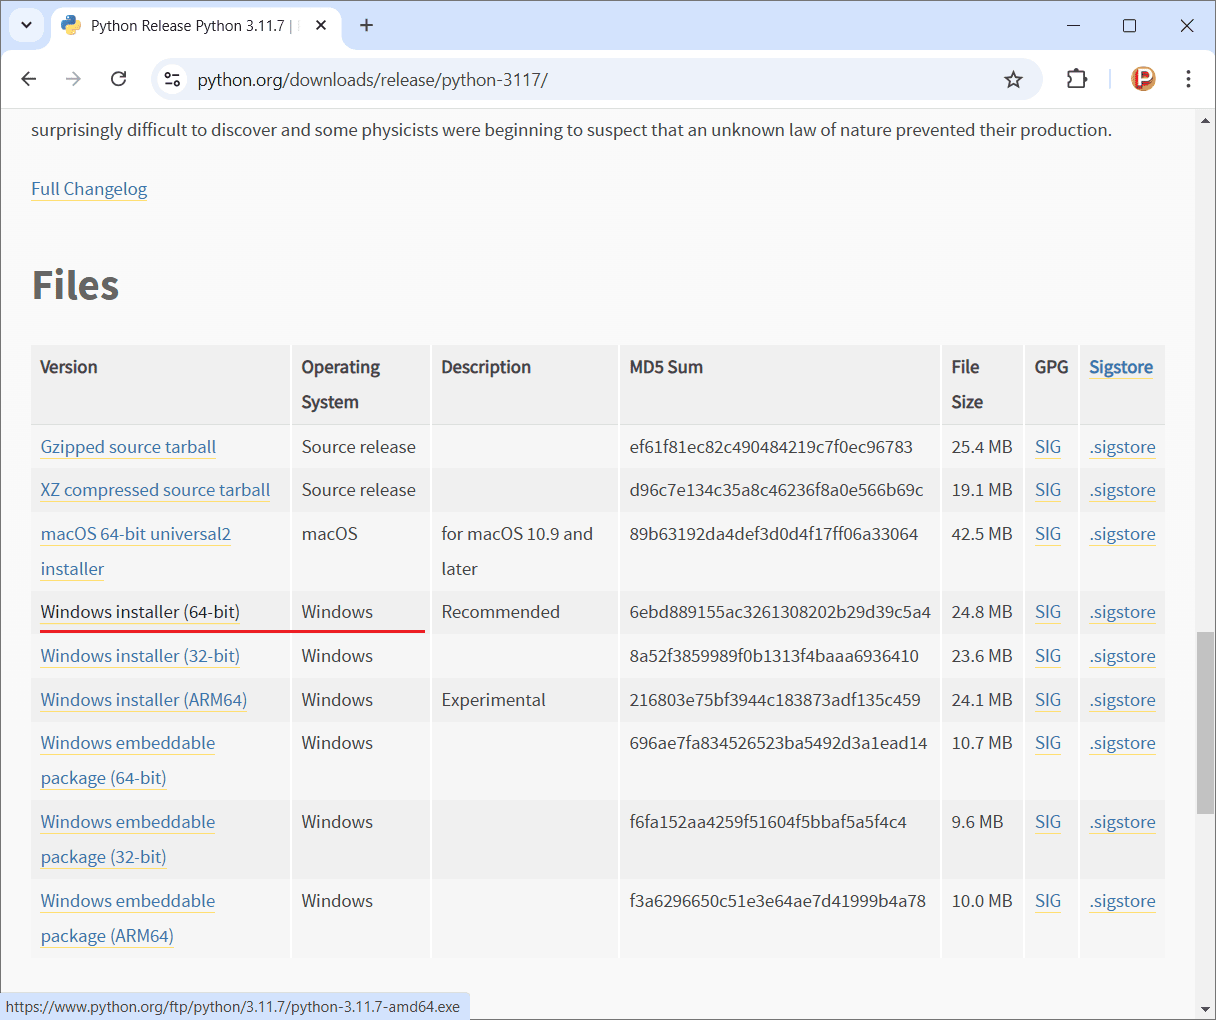Open .sigstore link for XZ compressed tarball
The width and height of the screenshot is (1216, 1020).
pyautogui.click(x=1122, y=490)
